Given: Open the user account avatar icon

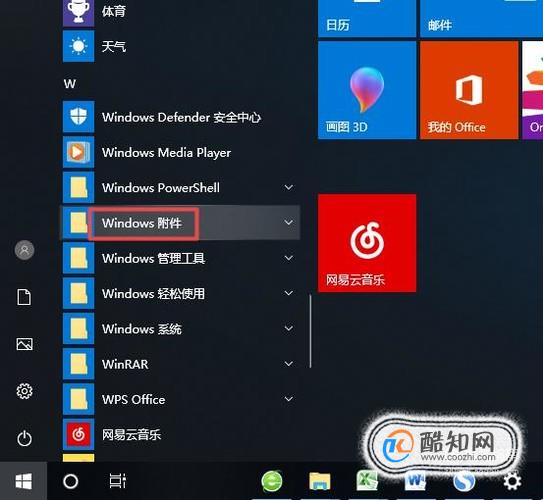Looking at the screenshot, I should pos(24,250).
